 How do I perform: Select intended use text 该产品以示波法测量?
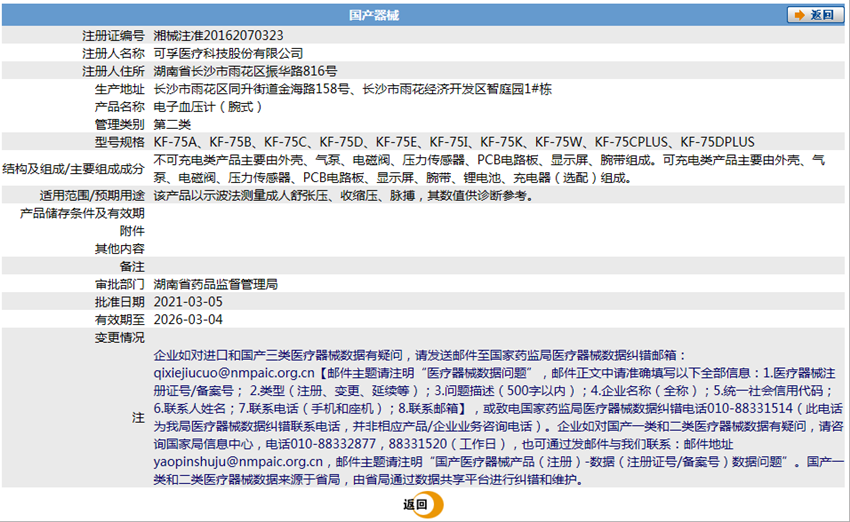click(x=344, y=195)
